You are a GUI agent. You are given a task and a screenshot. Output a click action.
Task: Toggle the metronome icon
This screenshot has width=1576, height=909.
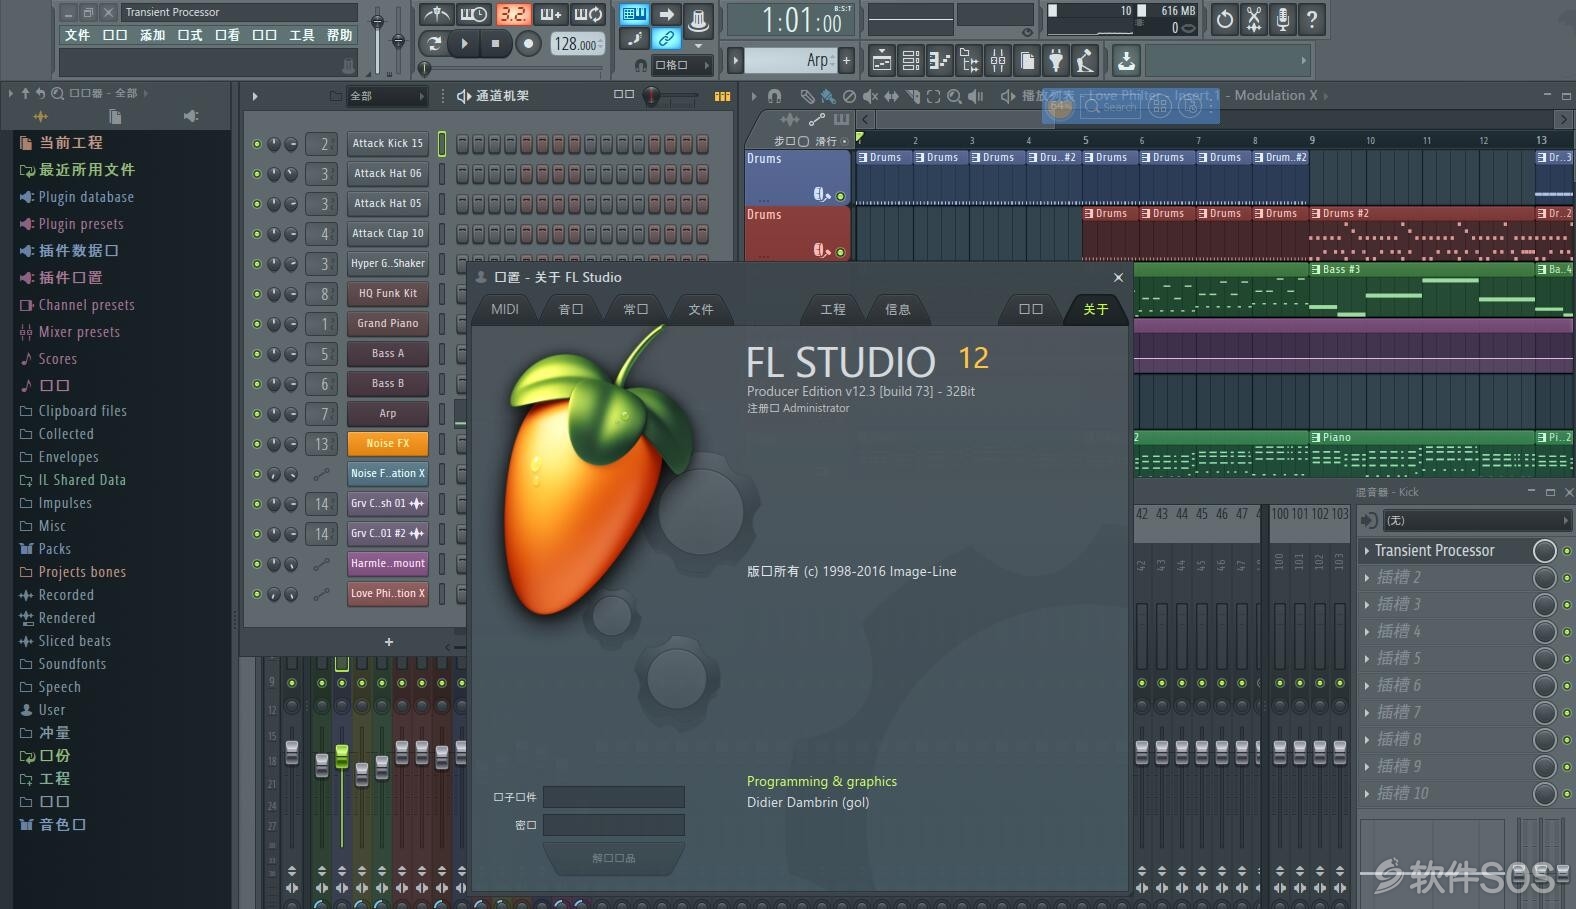tap(436, 14)
